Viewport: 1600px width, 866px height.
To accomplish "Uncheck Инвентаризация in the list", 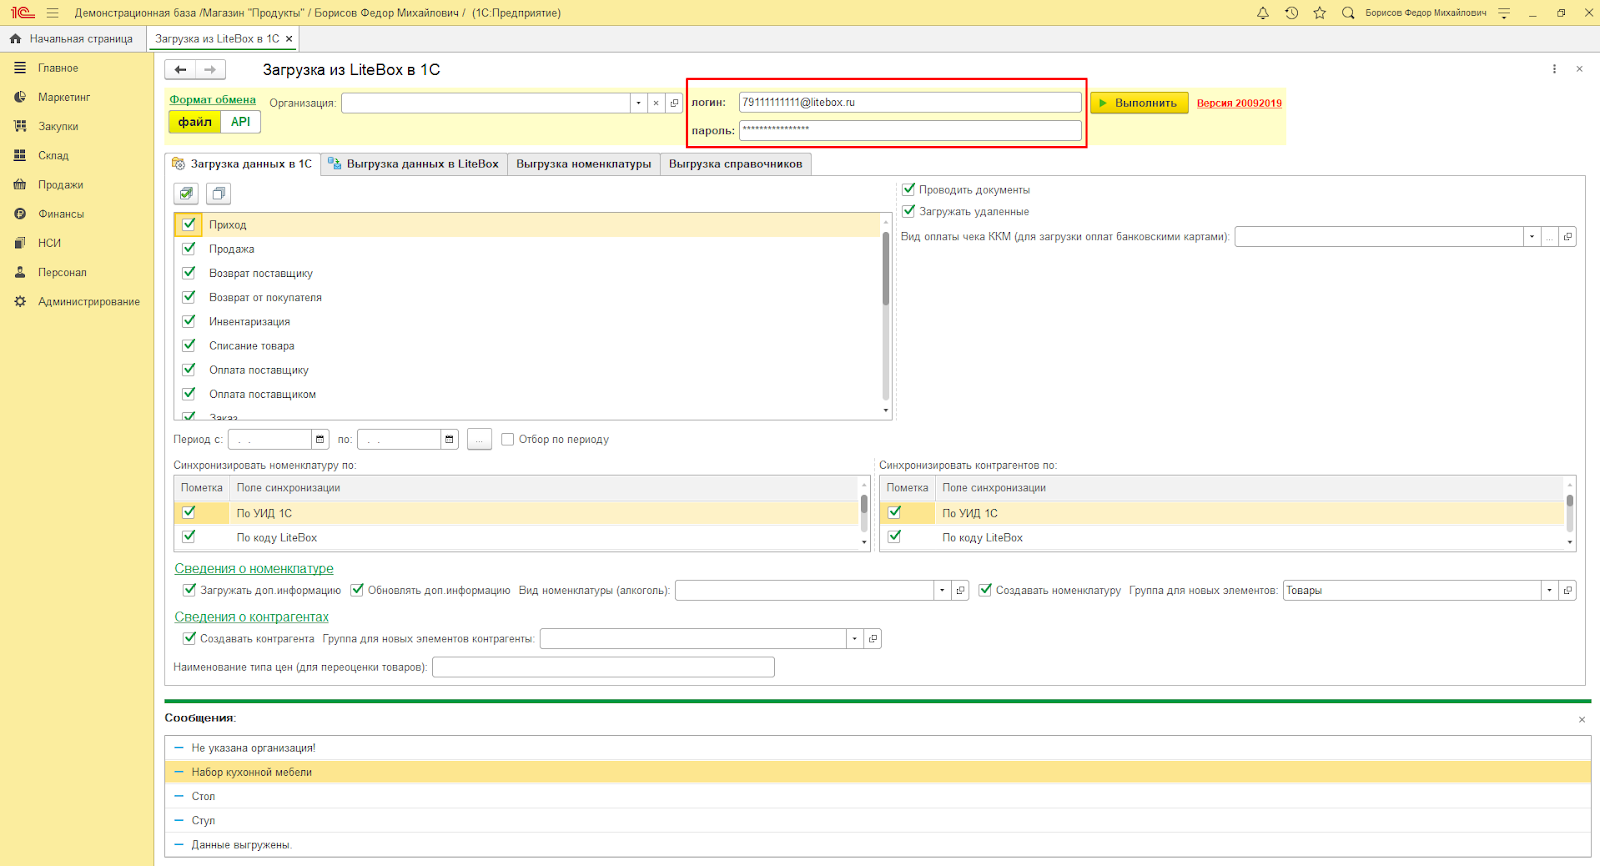I will [189, 321].
